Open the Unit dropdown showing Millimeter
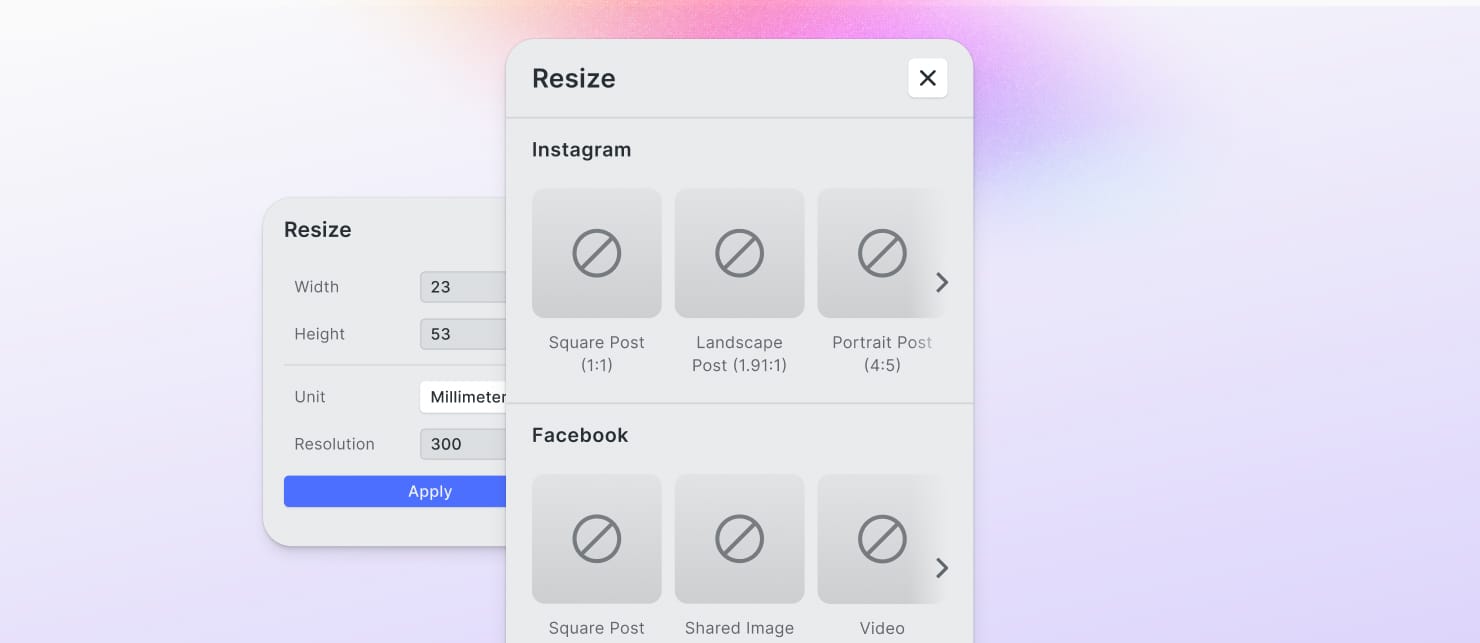 click(463, 397)
